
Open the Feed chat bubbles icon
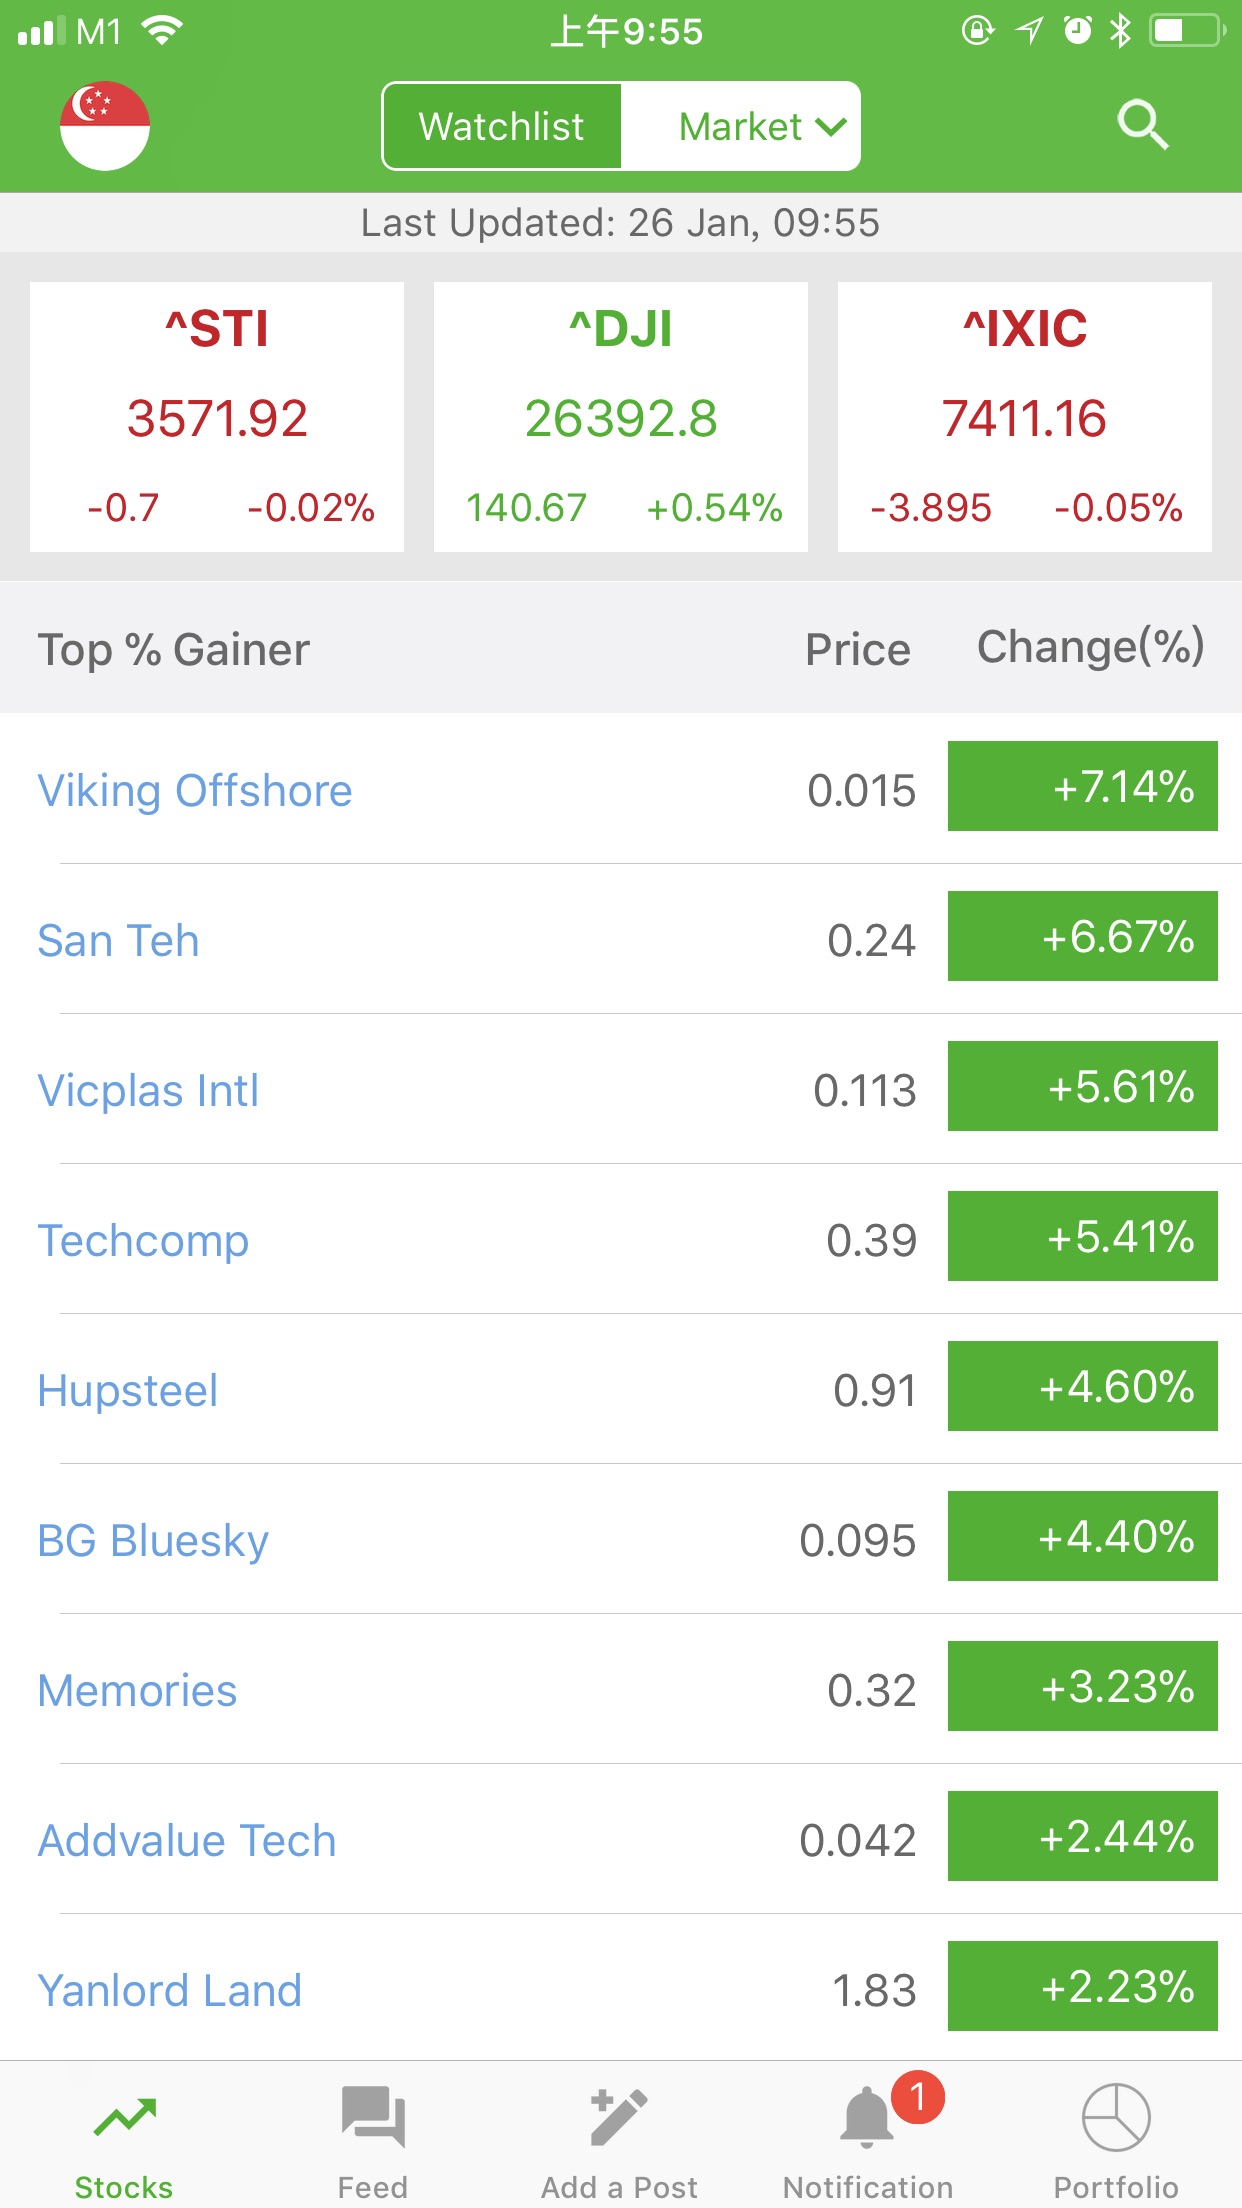coord(372,2118)
